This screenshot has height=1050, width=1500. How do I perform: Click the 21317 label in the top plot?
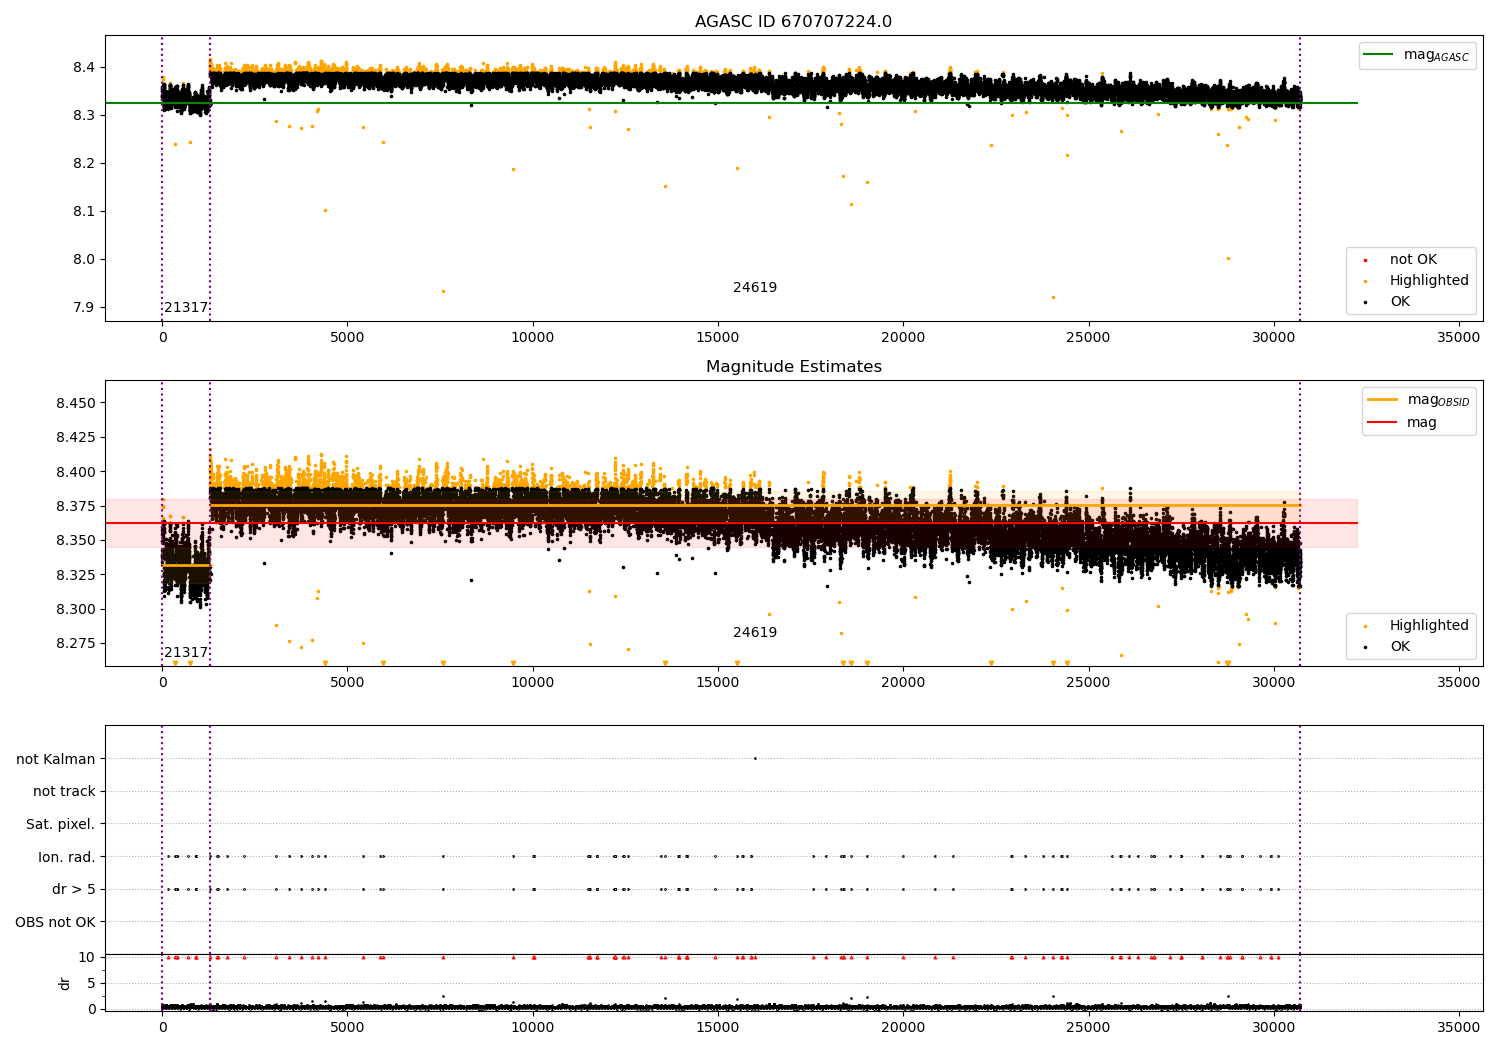pos(186,307)
